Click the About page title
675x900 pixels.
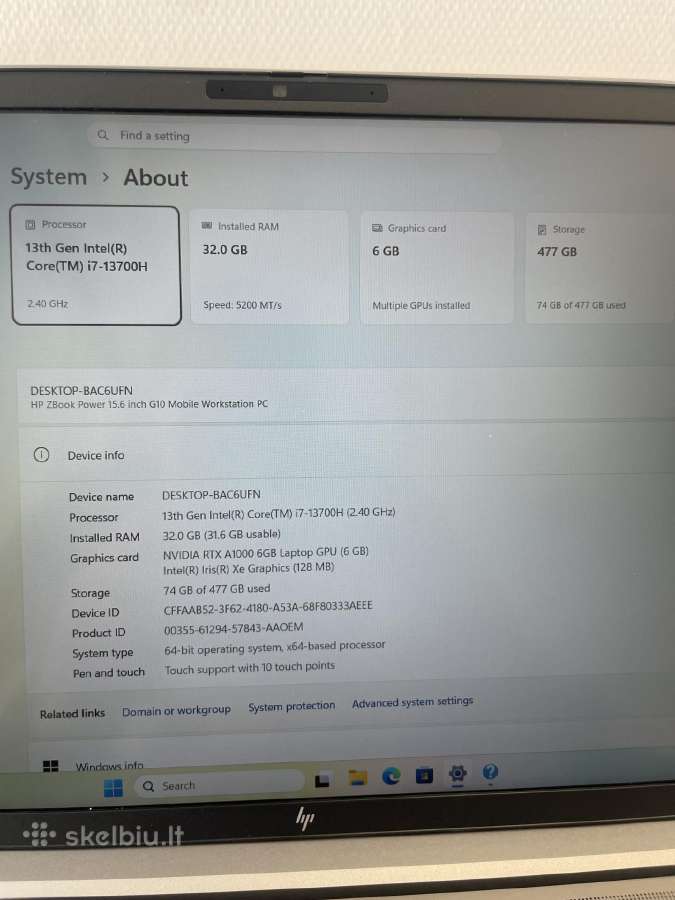point(156,177)
